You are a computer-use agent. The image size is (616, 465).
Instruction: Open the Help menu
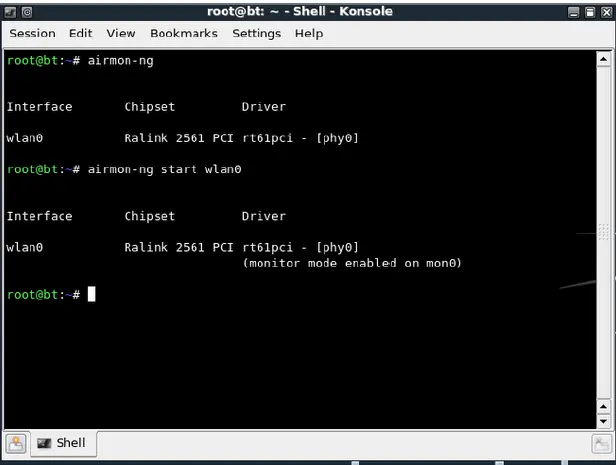coord(309,33)
